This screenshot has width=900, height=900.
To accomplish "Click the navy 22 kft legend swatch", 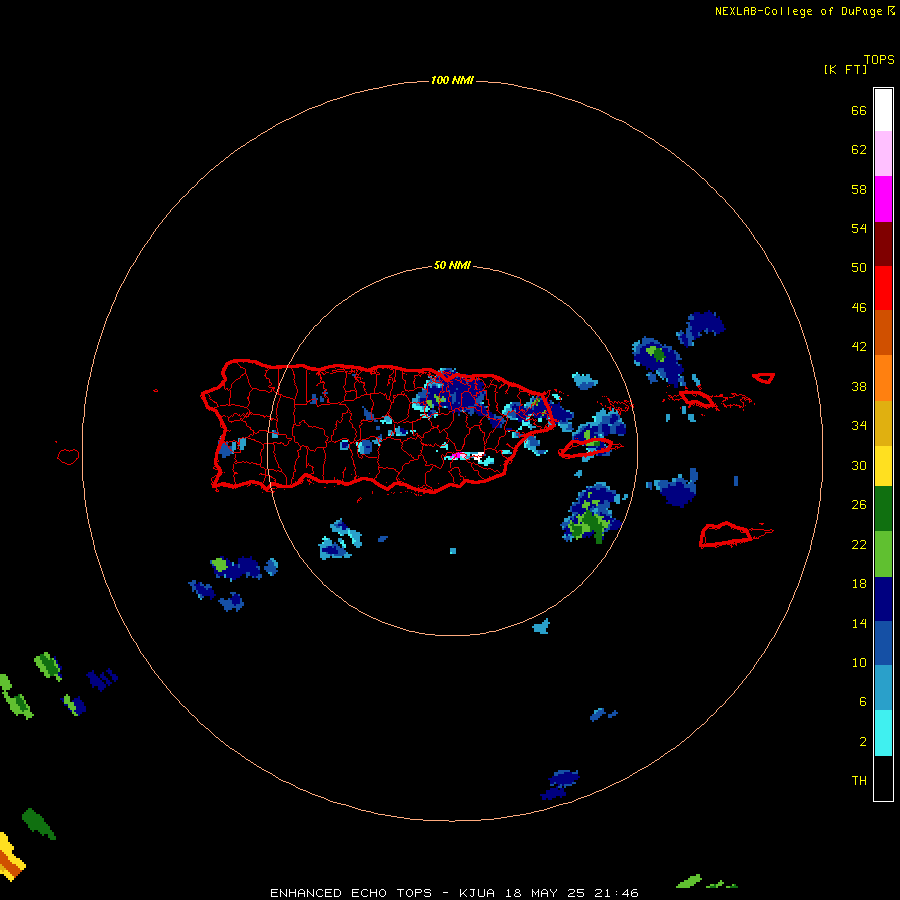I will [x=883, y=598].
